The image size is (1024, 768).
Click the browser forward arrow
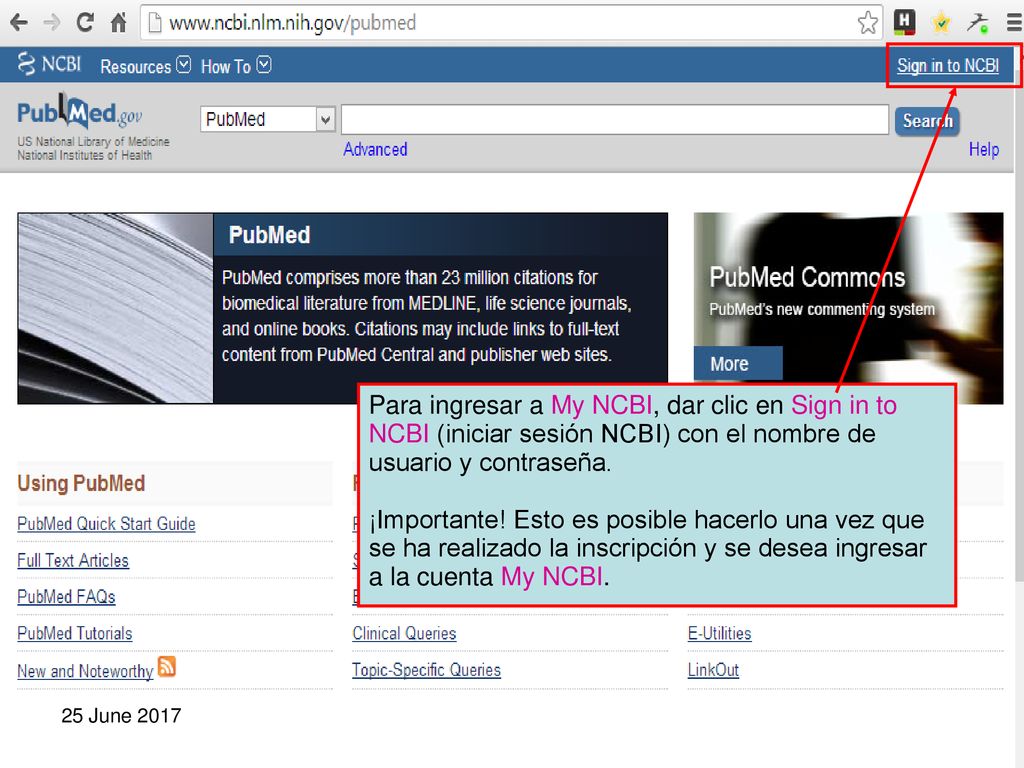(51, 23)
